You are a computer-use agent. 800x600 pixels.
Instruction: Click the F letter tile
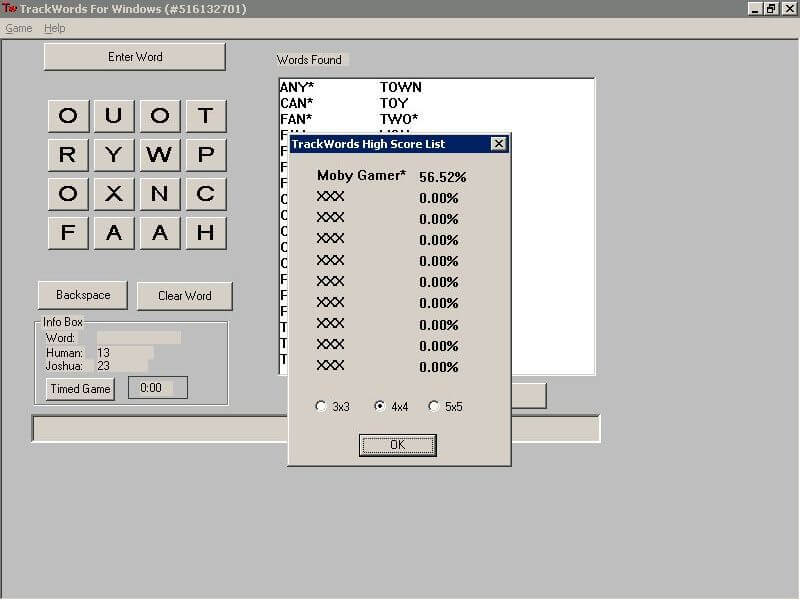pos(68,233)
